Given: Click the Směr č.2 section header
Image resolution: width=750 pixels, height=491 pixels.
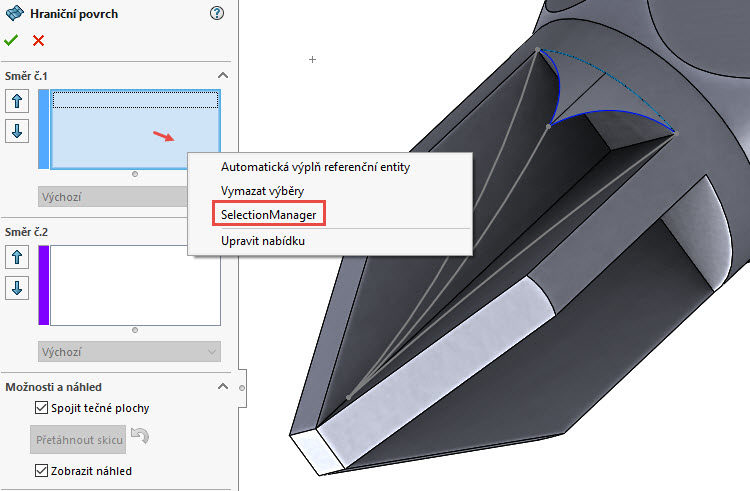Looking at the screenshot, I should pos(26,232).
